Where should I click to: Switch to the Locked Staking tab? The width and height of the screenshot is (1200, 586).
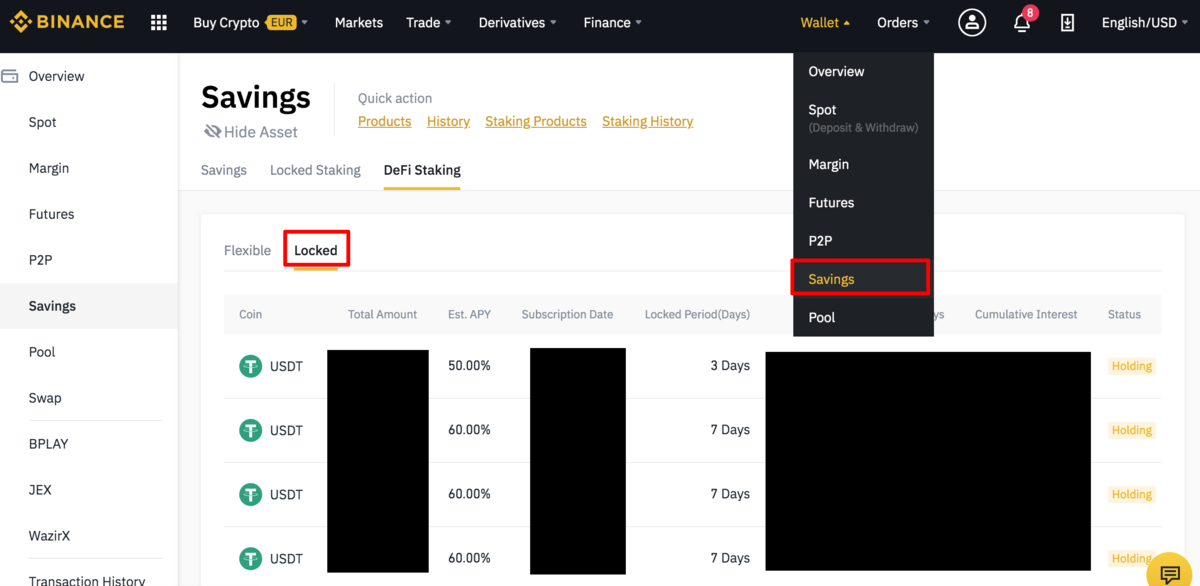click(315, 170)
